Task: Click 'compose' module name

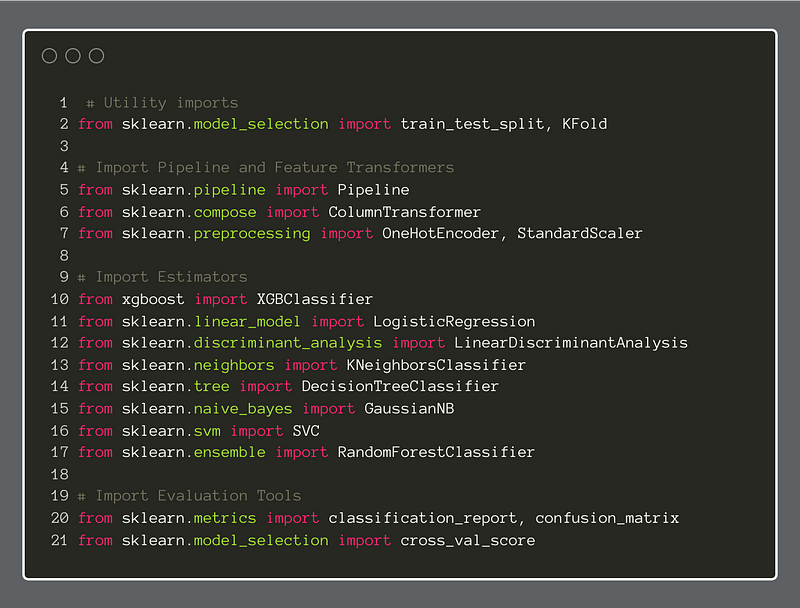Action: [224, 213]
